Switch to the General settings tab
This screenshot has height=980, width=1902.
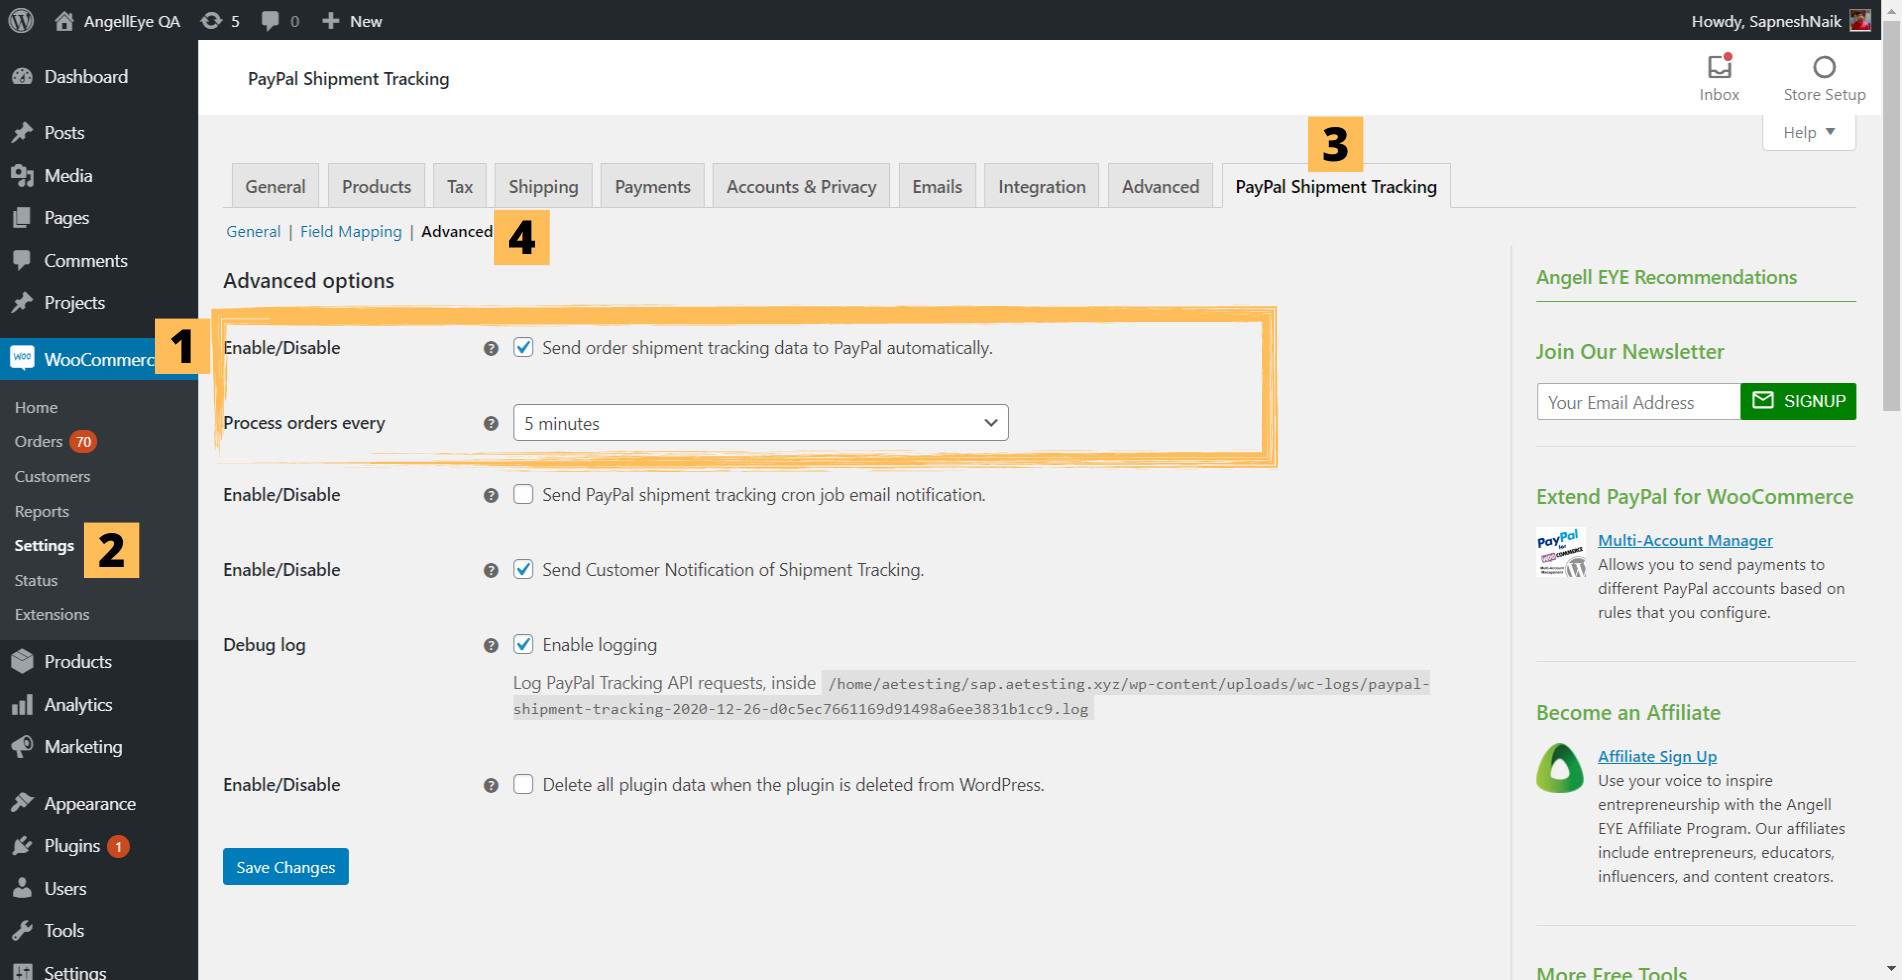tap(275, 186)
